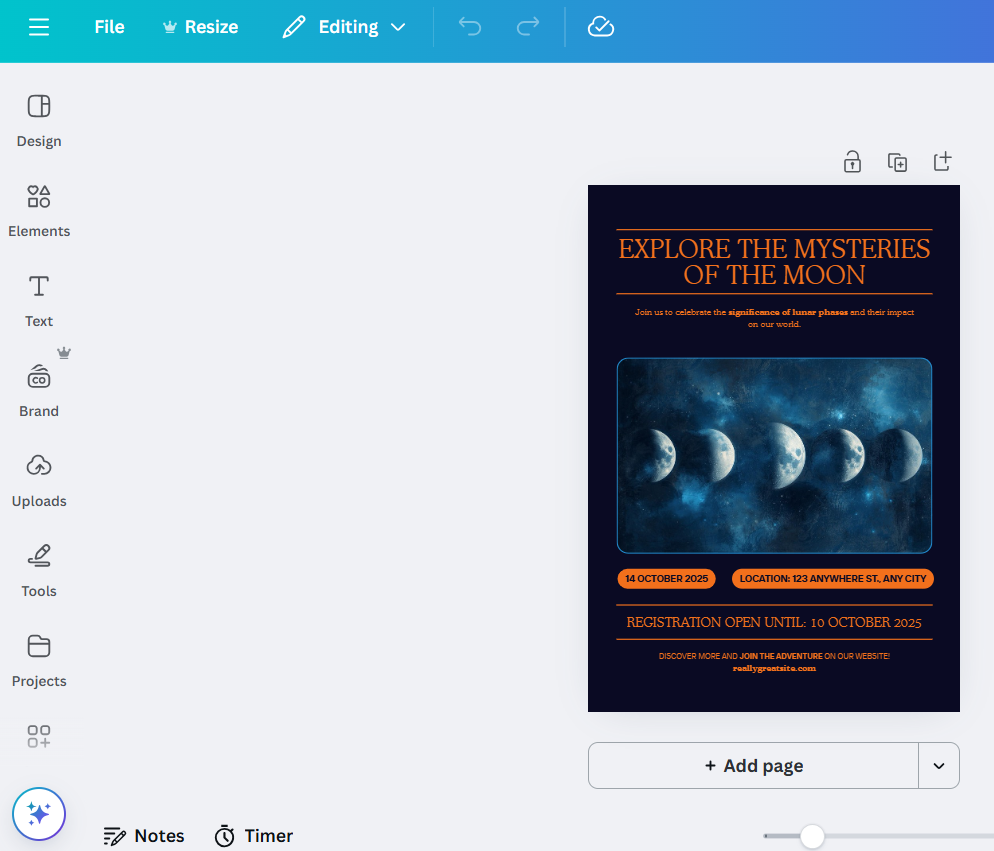Open the Elements panel
Screen dimensions: 994x851
39,210
